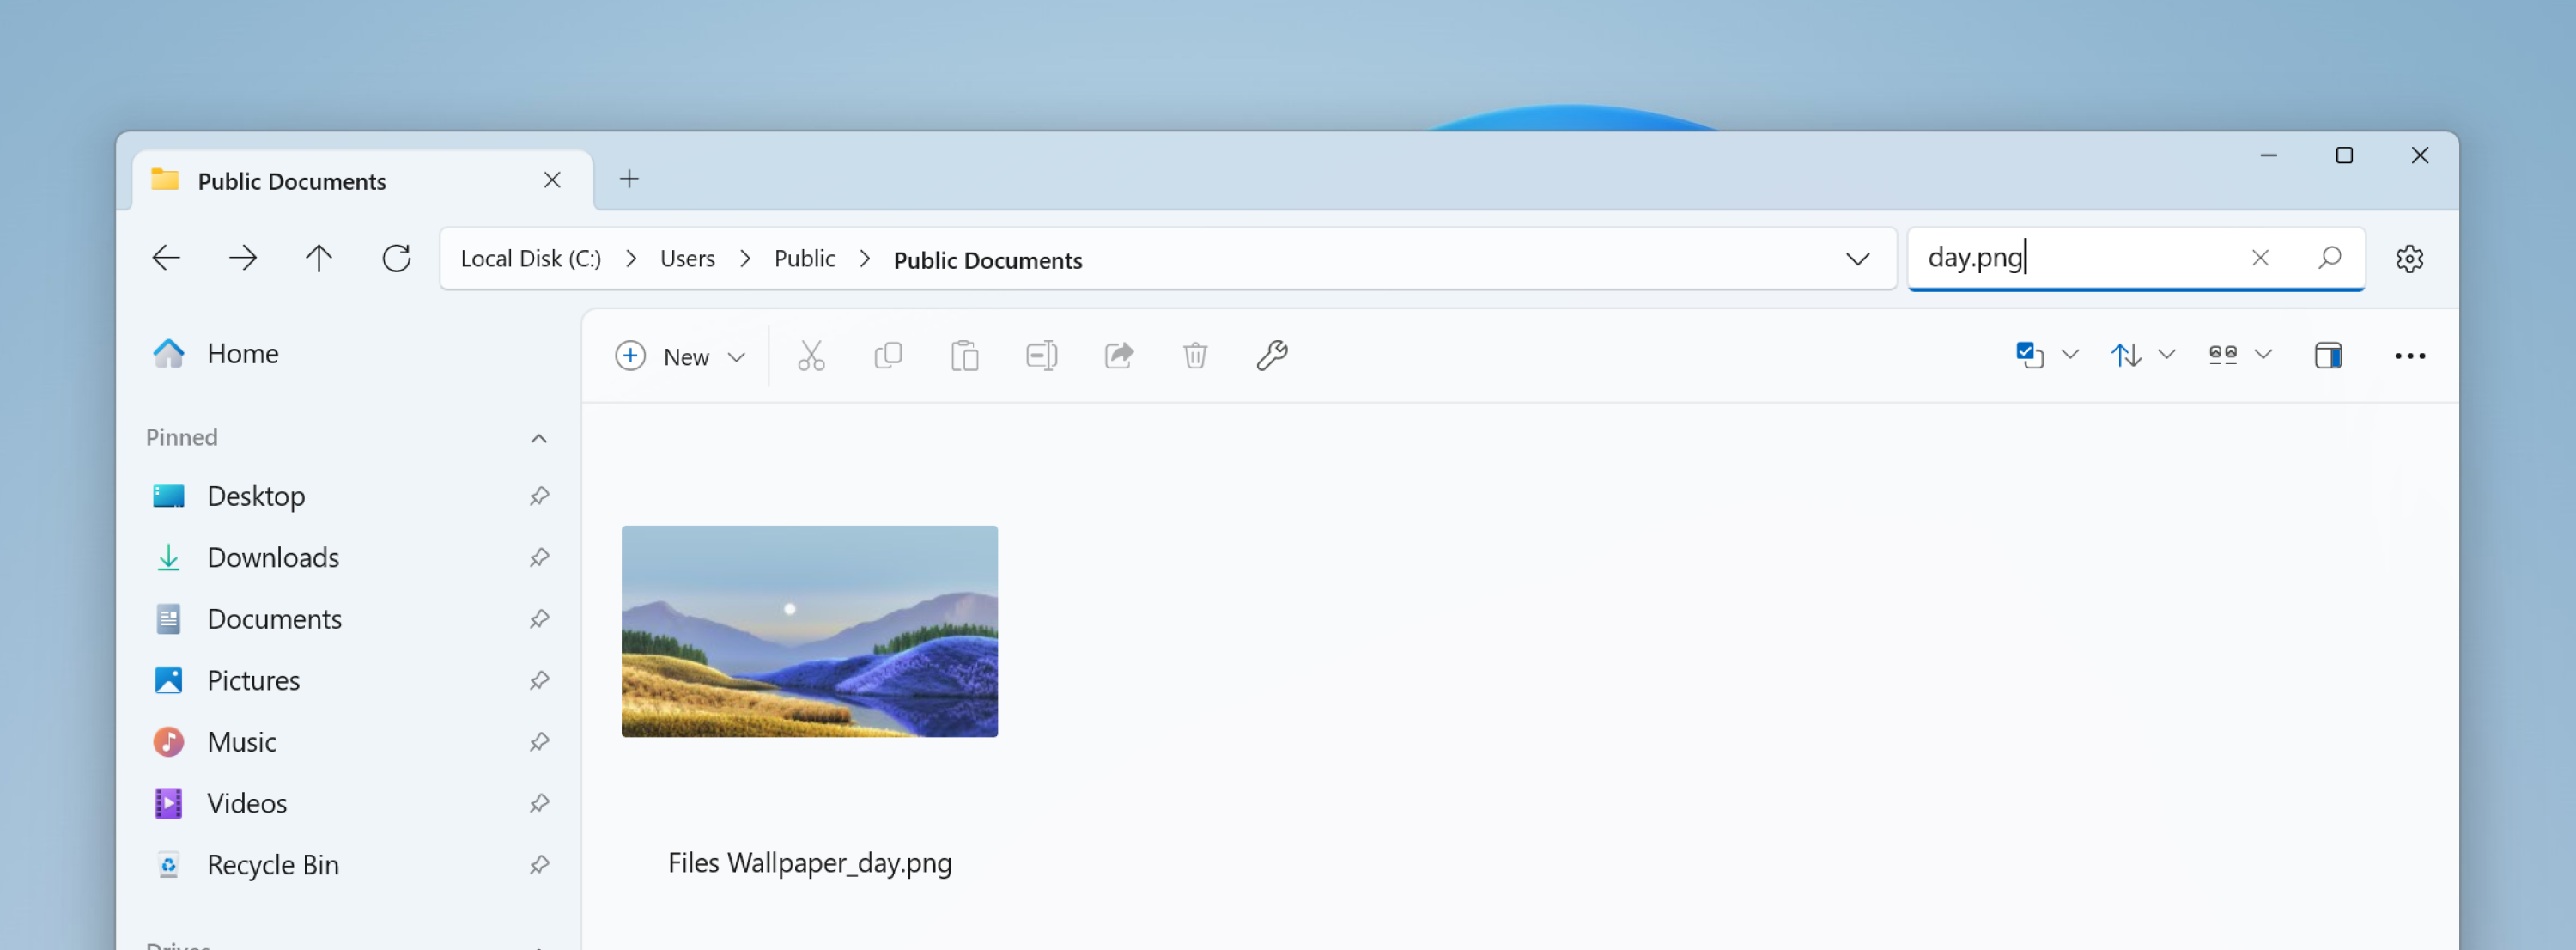
Task: Open properties via the wrench icon
Action: click(x=1271, y=355)
